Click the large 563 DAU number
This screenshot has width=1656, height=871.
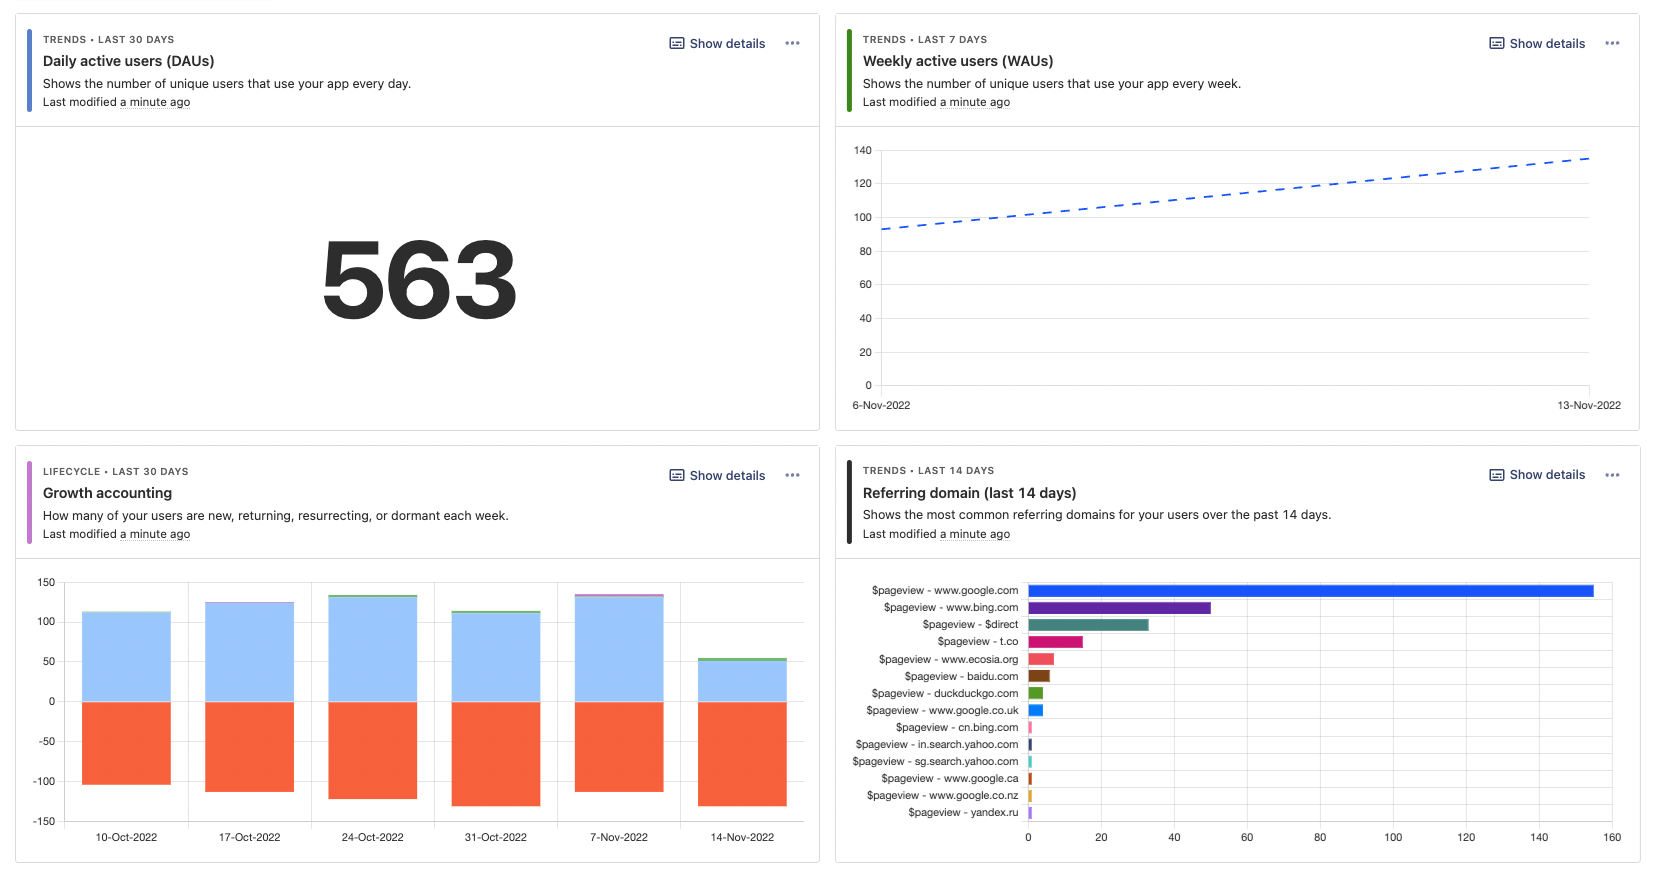click(419, 280)
